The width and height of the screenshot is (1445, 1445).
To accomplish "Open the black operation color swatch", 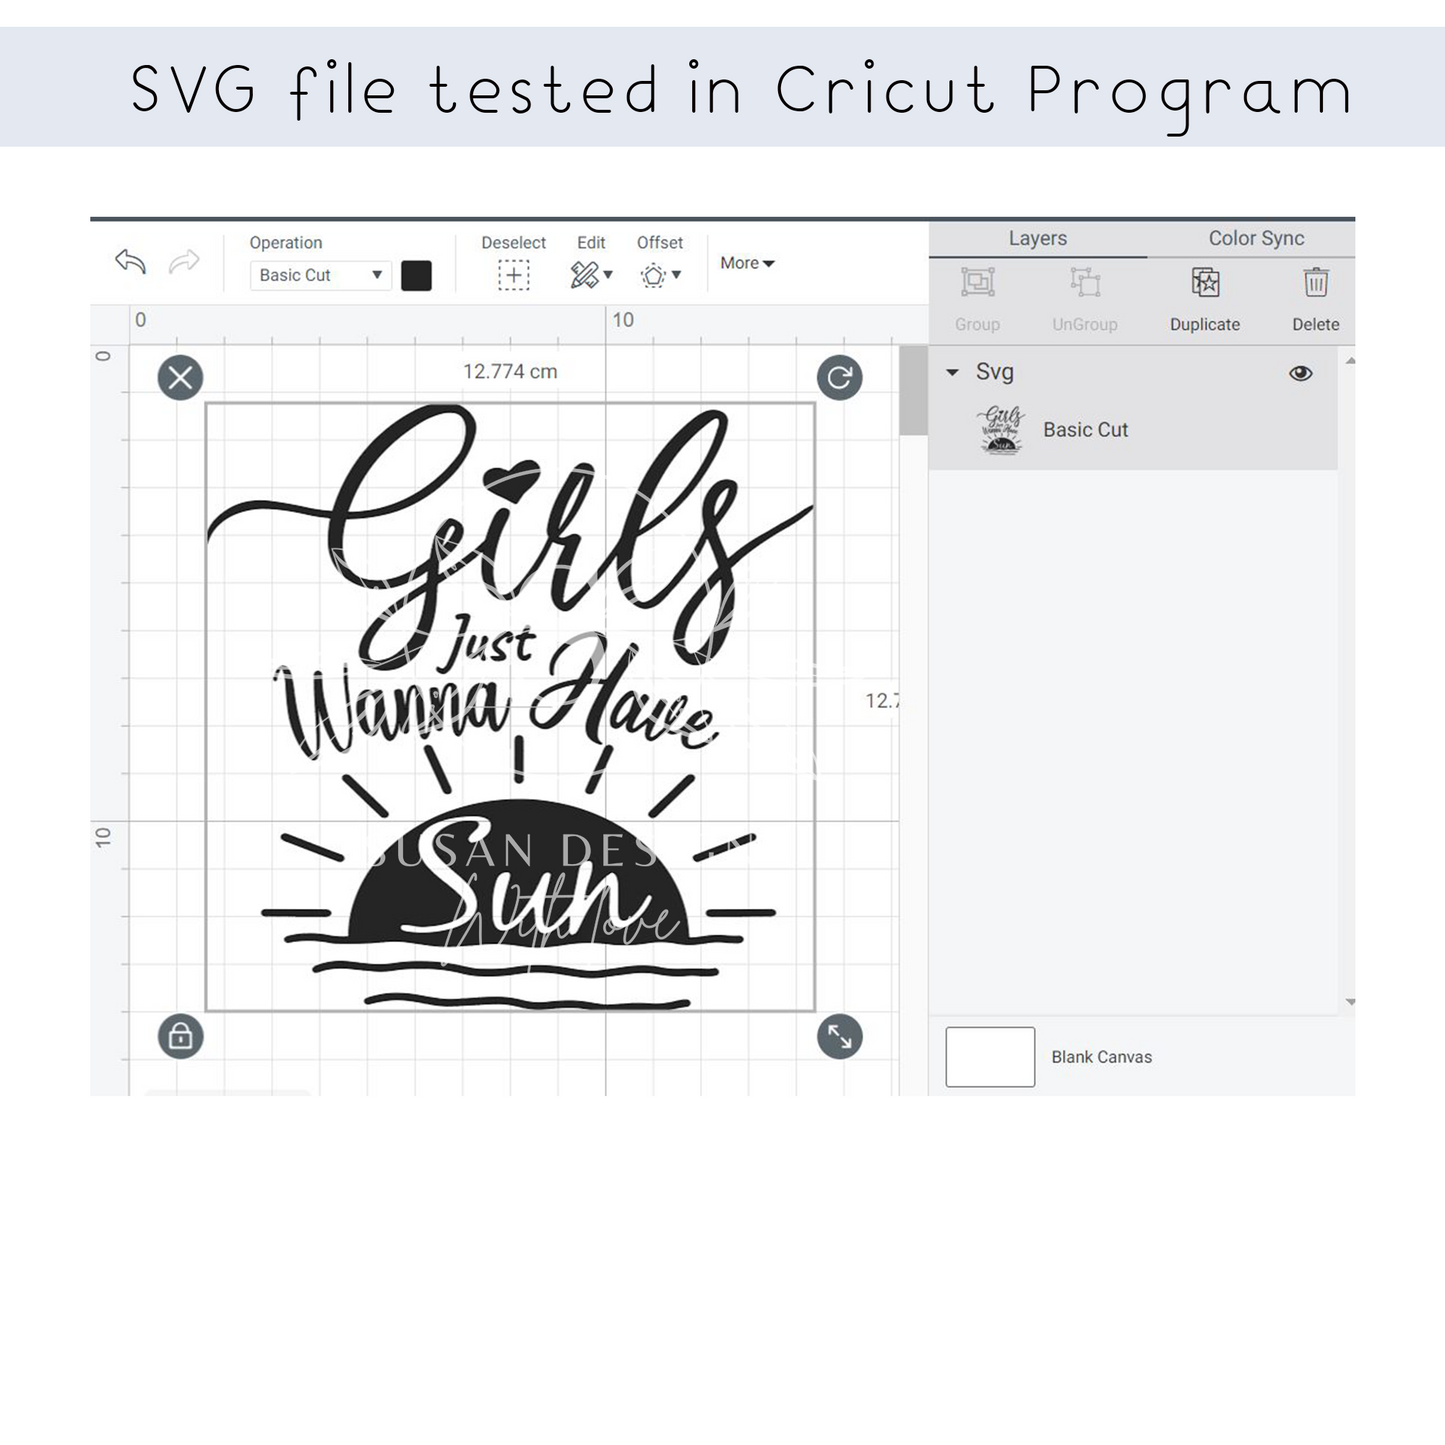I will point(416,275).
